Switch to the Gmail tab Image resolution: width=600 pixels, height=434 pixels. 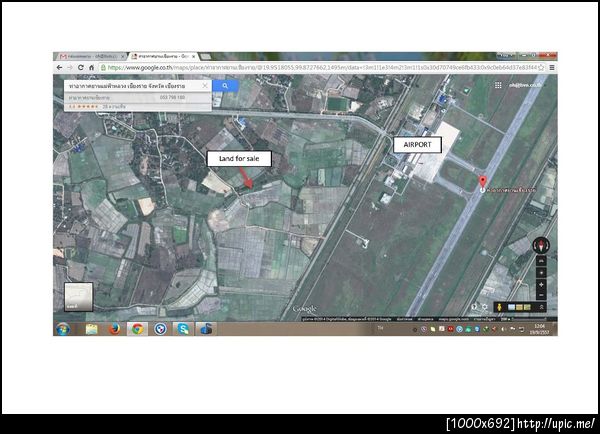click(90, 56)
